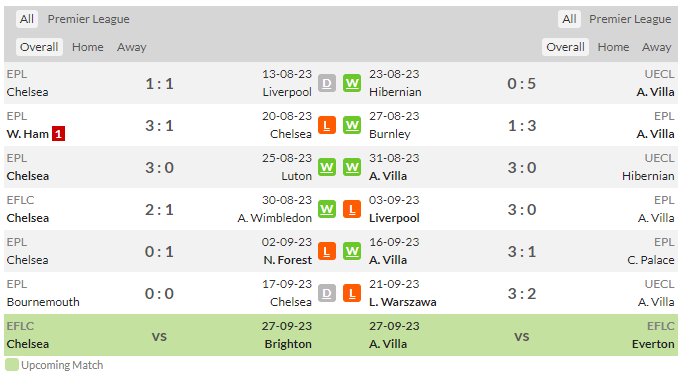This screenshot has width=682, height=384.
Task: Click the D badge for Bournemouth vs Chelsea
Action: click(x=327, y=293)
